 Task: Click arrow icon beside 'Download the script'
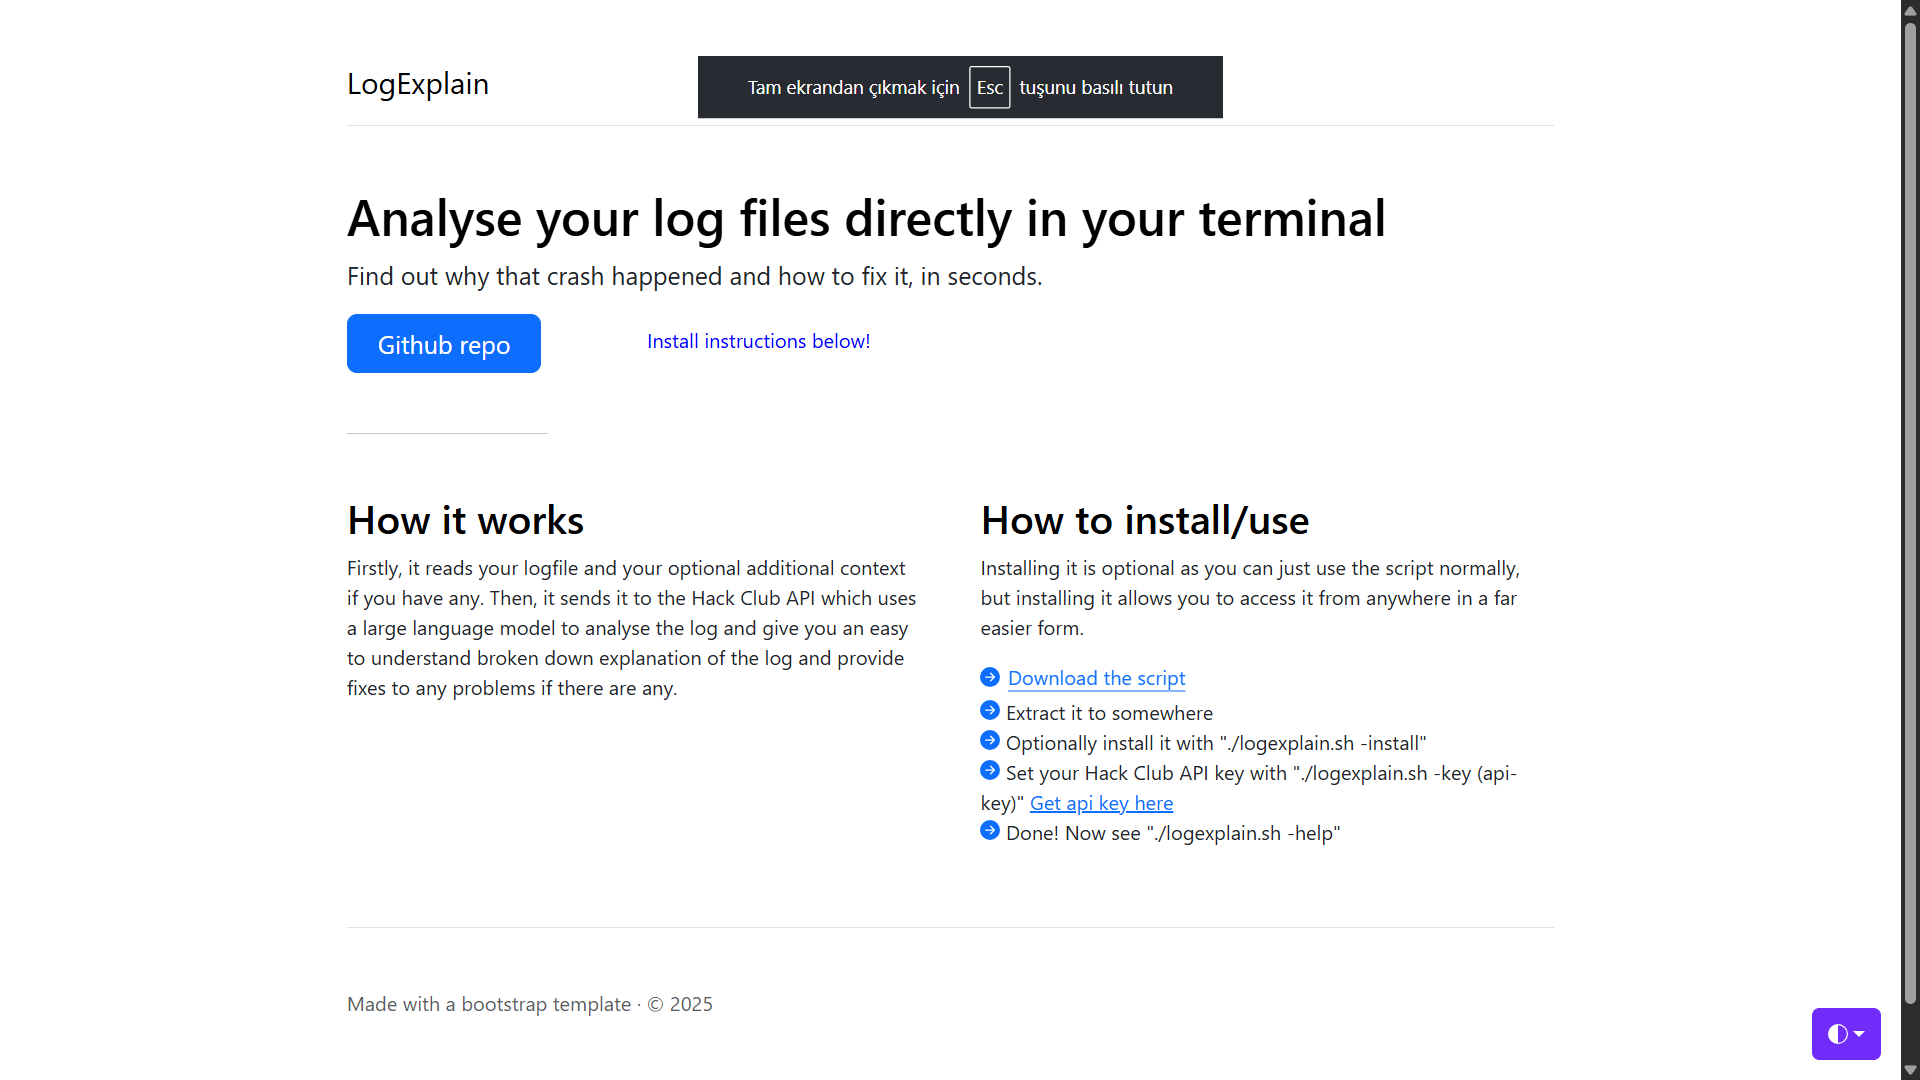pyautogui.click(x=990, y=677)
